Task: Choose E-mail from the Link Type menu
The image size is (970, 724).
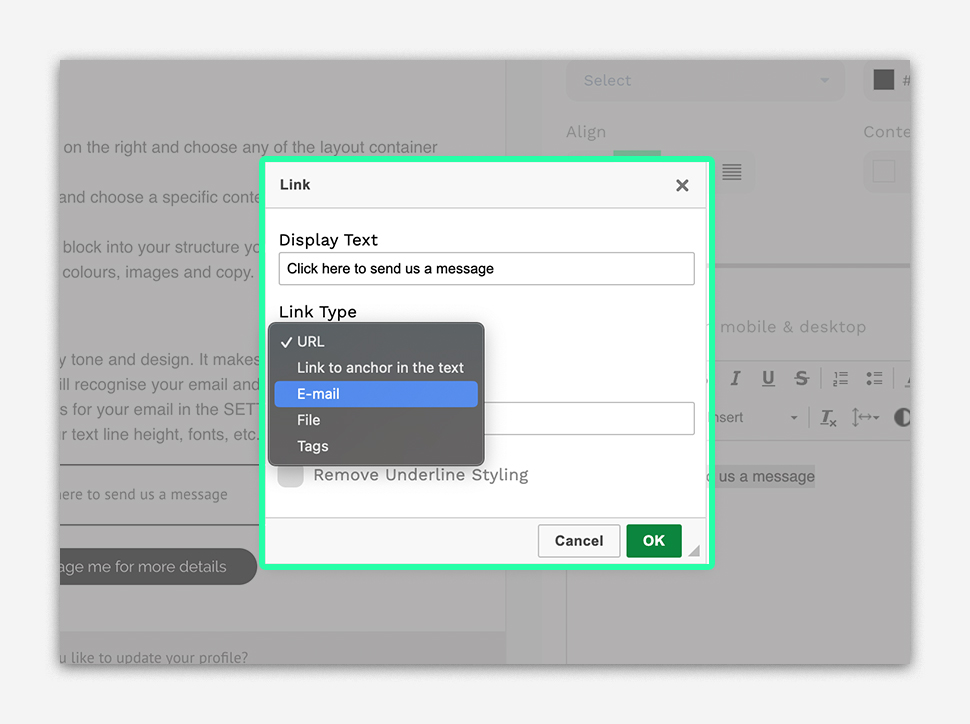Action: point(376,394)
